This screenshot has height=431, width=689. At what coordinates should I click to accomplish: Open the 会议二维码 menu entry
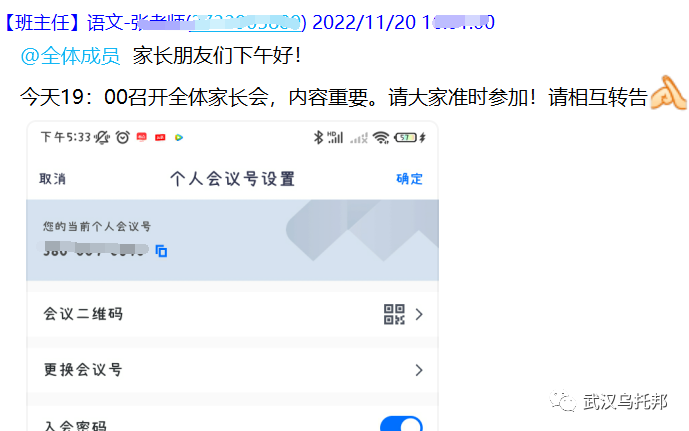[232, 314]
